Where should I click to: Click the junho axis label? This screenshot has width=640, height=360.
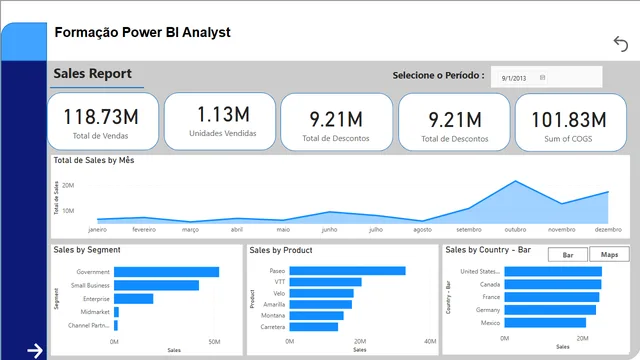click(329, 230)
